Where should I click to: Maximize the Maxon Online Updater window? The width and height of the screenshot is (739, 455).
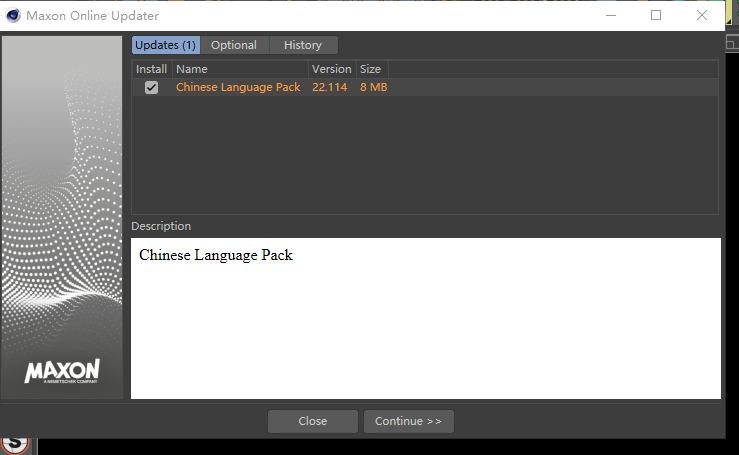point(656,15)
